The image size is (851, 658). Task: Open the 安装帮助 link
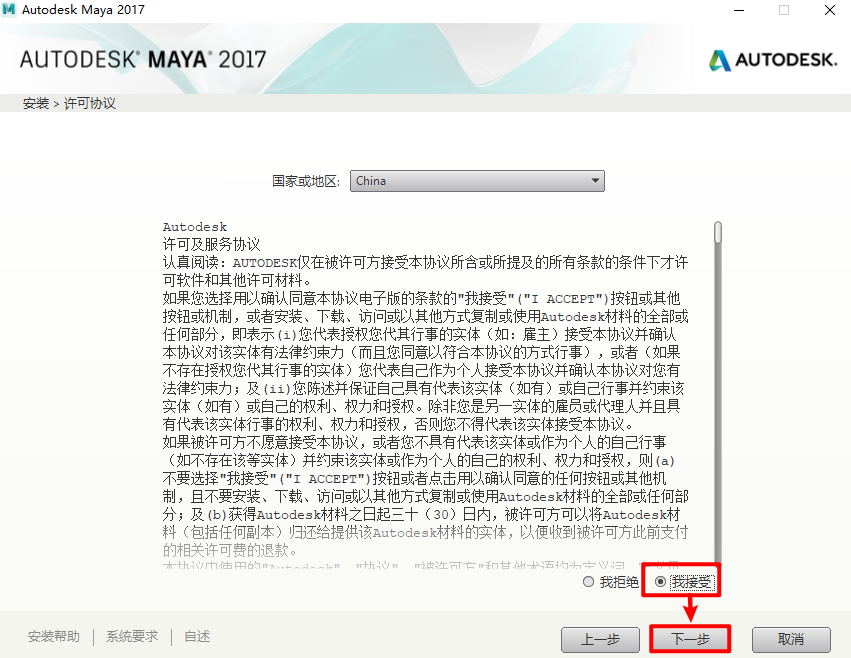point(54,636)
